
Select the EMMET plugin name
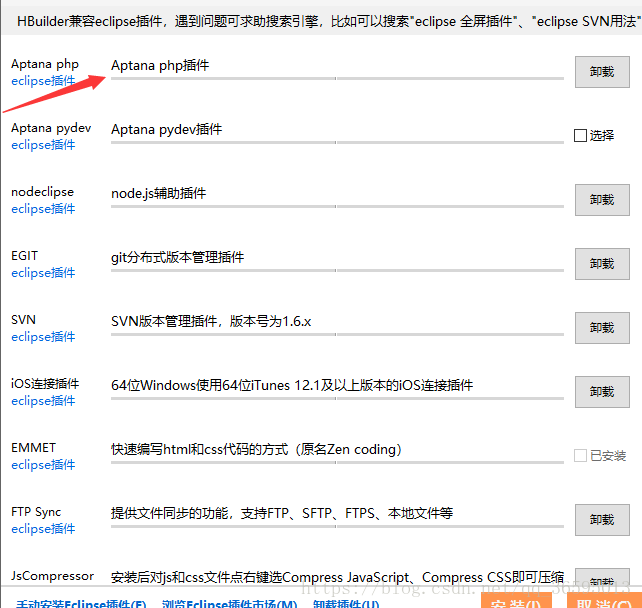33,448
